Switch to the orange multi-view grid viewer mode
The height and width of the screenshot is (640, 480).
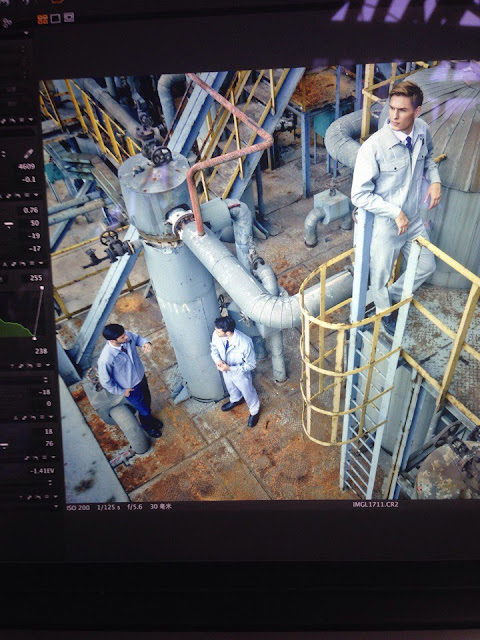click(42, 19)
